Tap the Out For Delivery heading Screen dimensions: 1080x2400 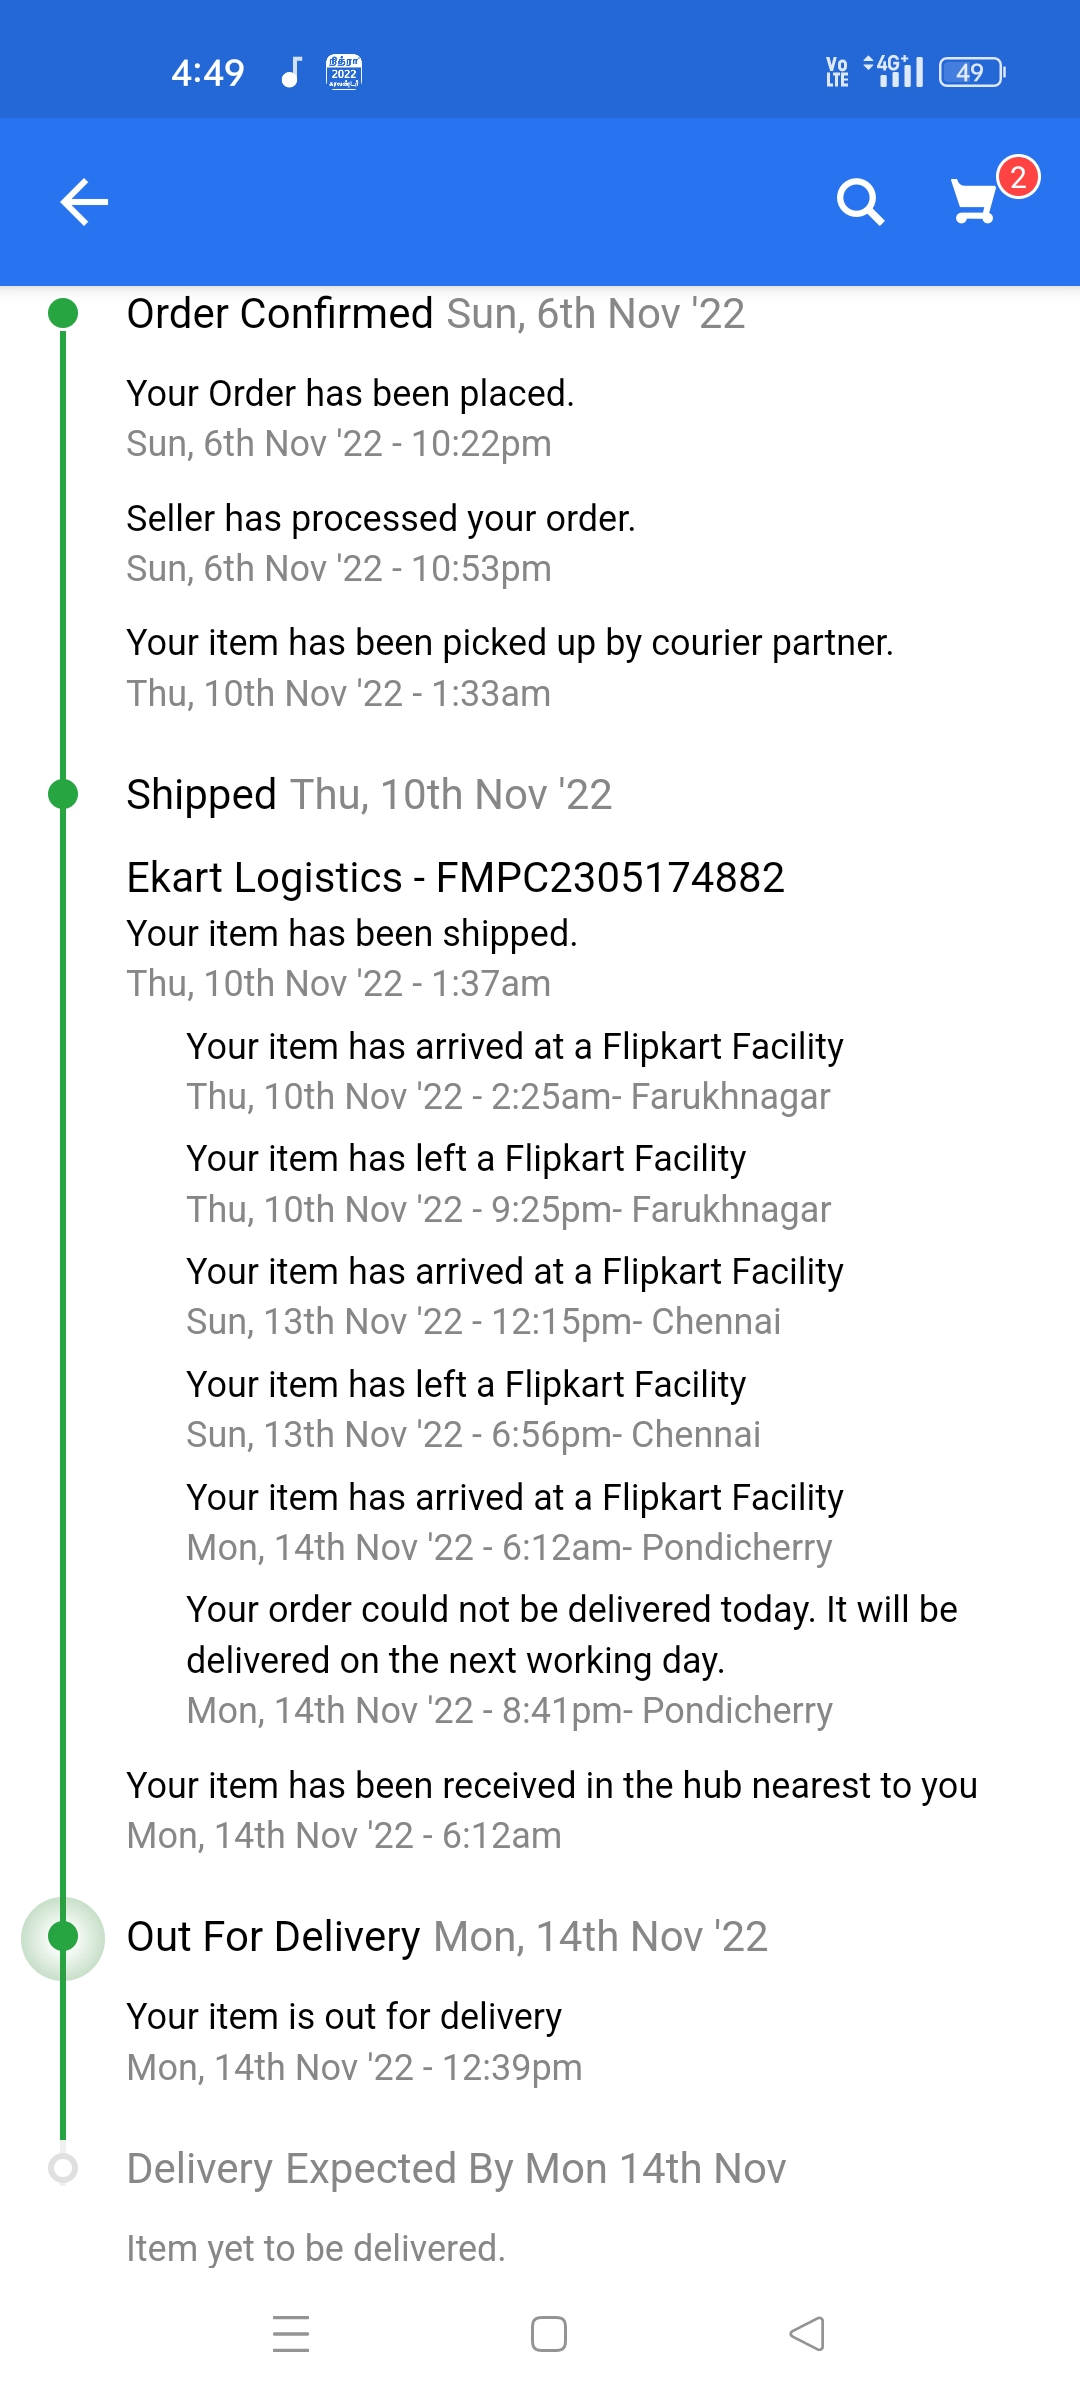(273, 1937)
